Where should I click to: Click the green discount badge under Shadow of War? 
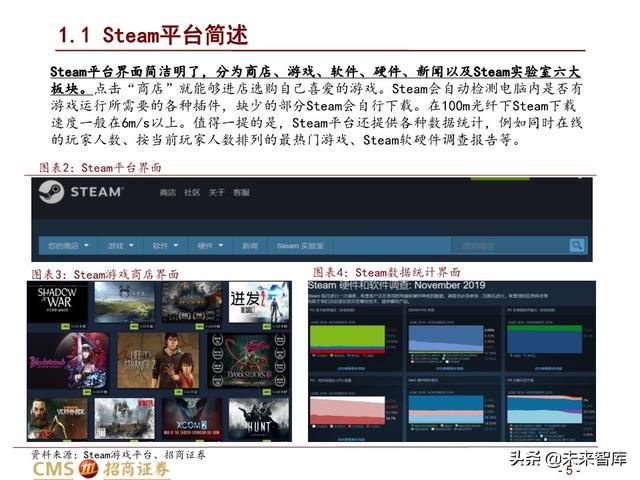coord(65,327)
